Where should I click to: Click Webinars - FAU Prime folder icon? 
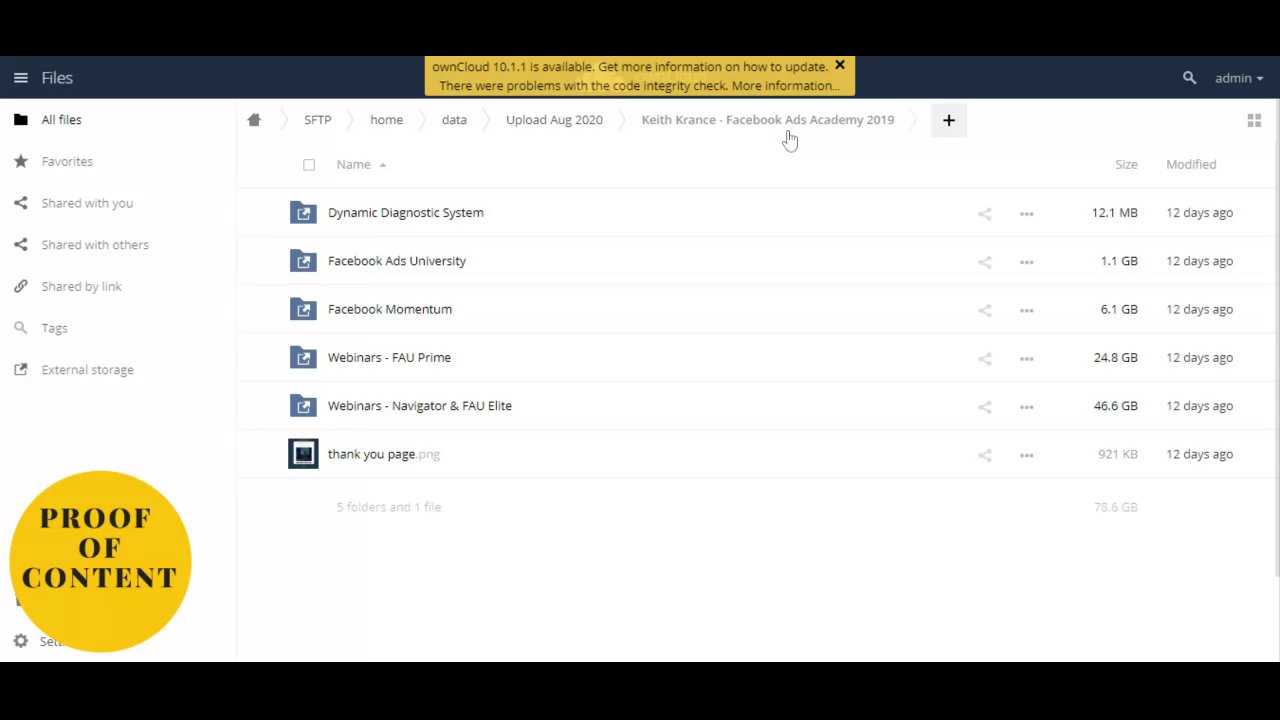[303, 357]
